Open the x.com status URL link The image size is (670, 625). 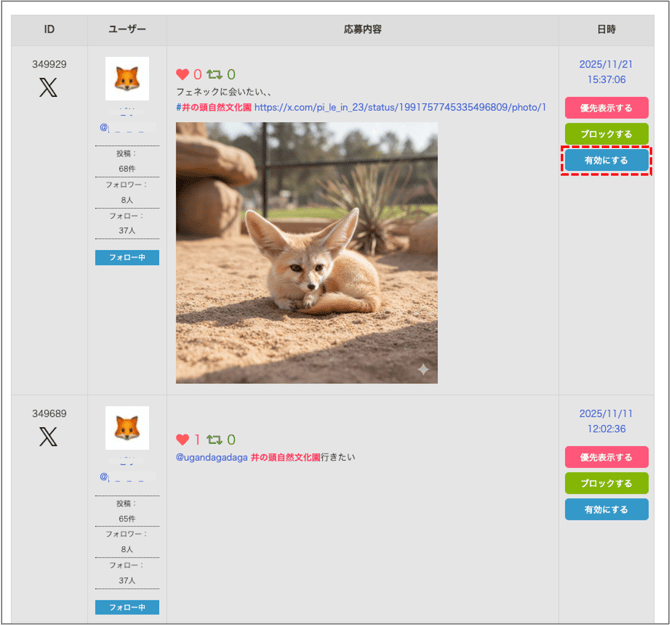point(400,106)
